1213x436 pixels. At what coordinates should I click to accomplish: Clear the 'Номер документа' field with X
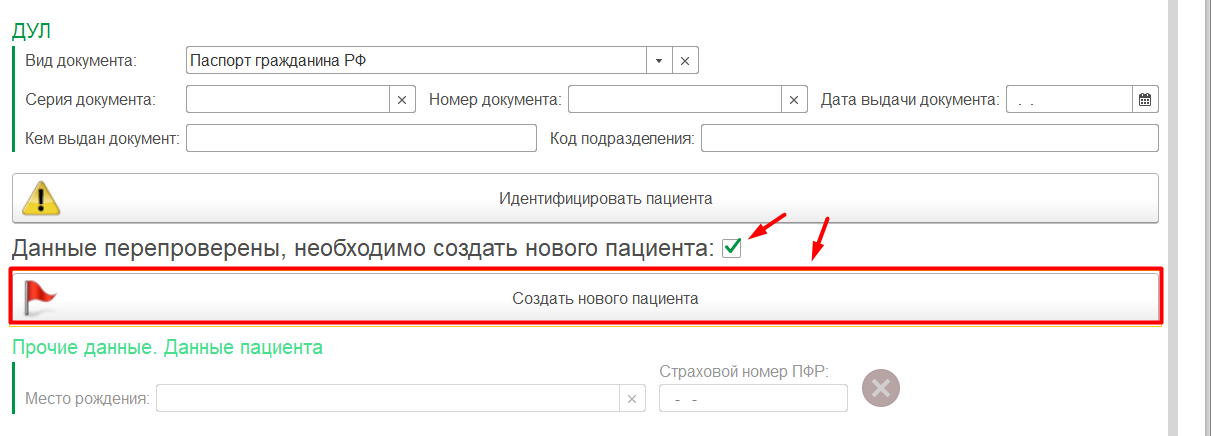point(794,100)
